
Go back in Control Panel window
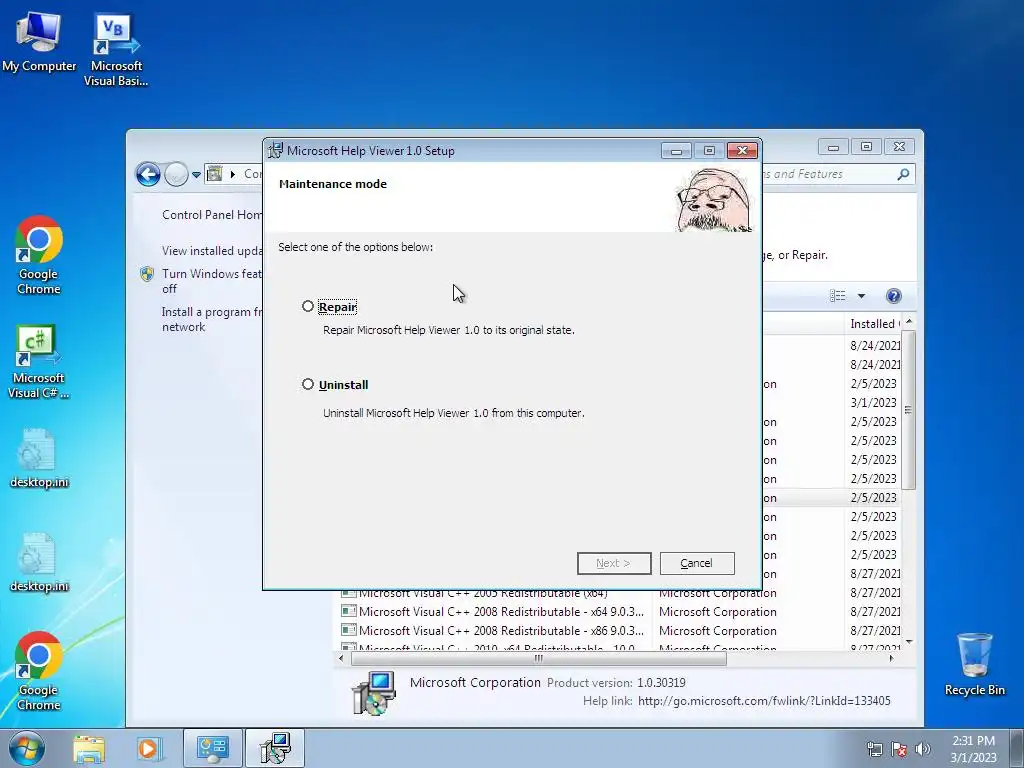148,174
